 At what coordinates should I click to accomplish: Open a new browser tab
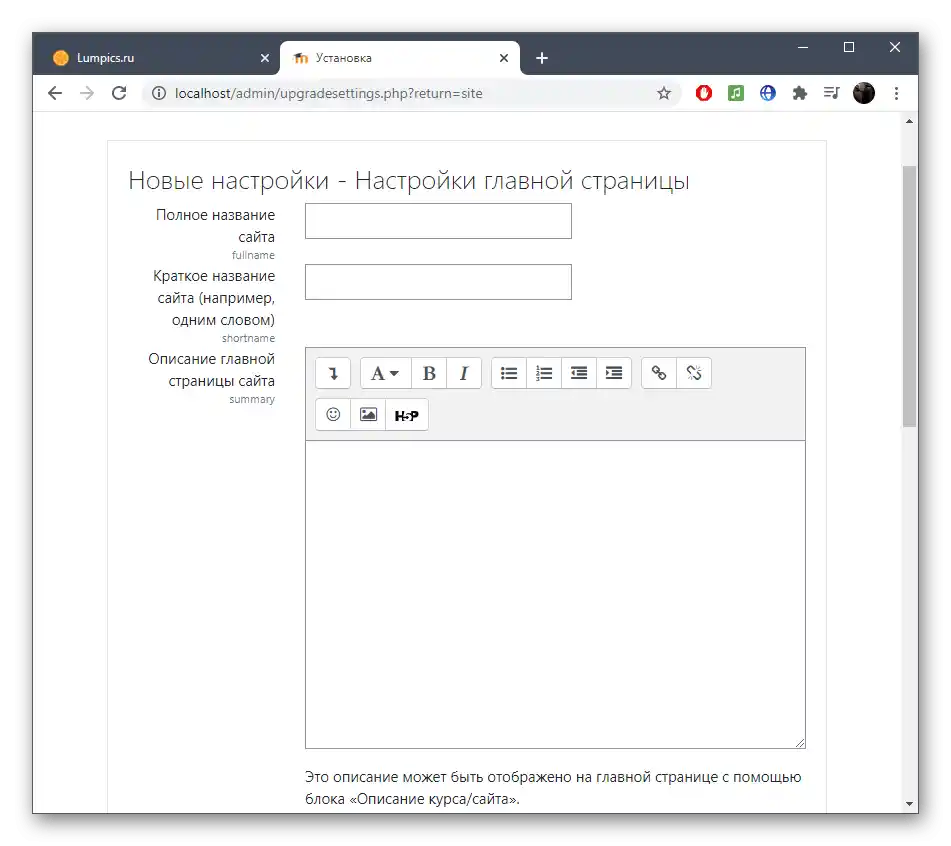click(x=542, y=58)
